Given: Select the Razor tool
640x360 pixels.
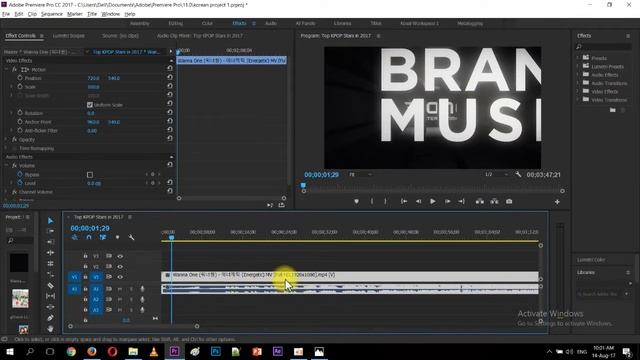Looking at the screenshot, I should pyautogui.click(x=51, y=274).
